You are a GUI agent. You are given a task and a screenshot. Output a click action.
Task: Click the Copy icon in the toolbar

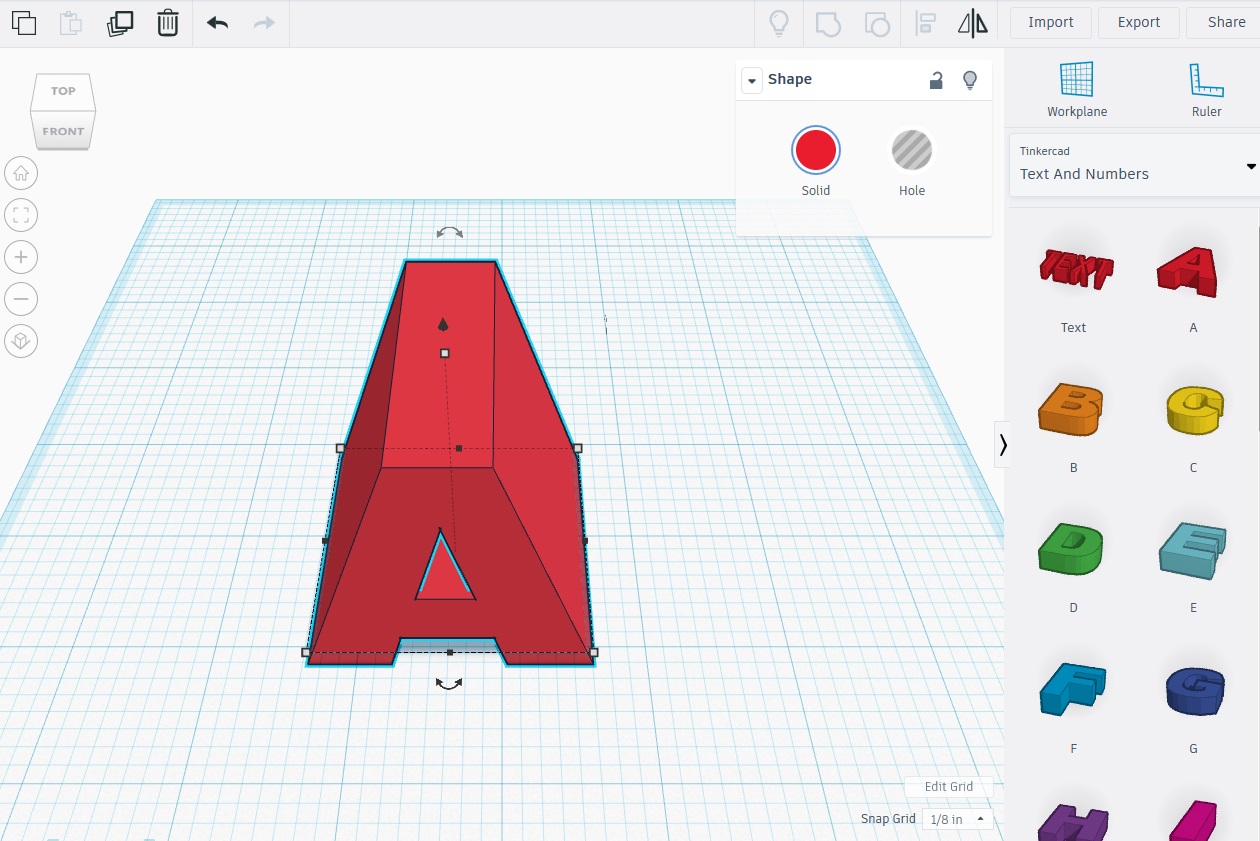pyautogui.click(x=23, y=22)
